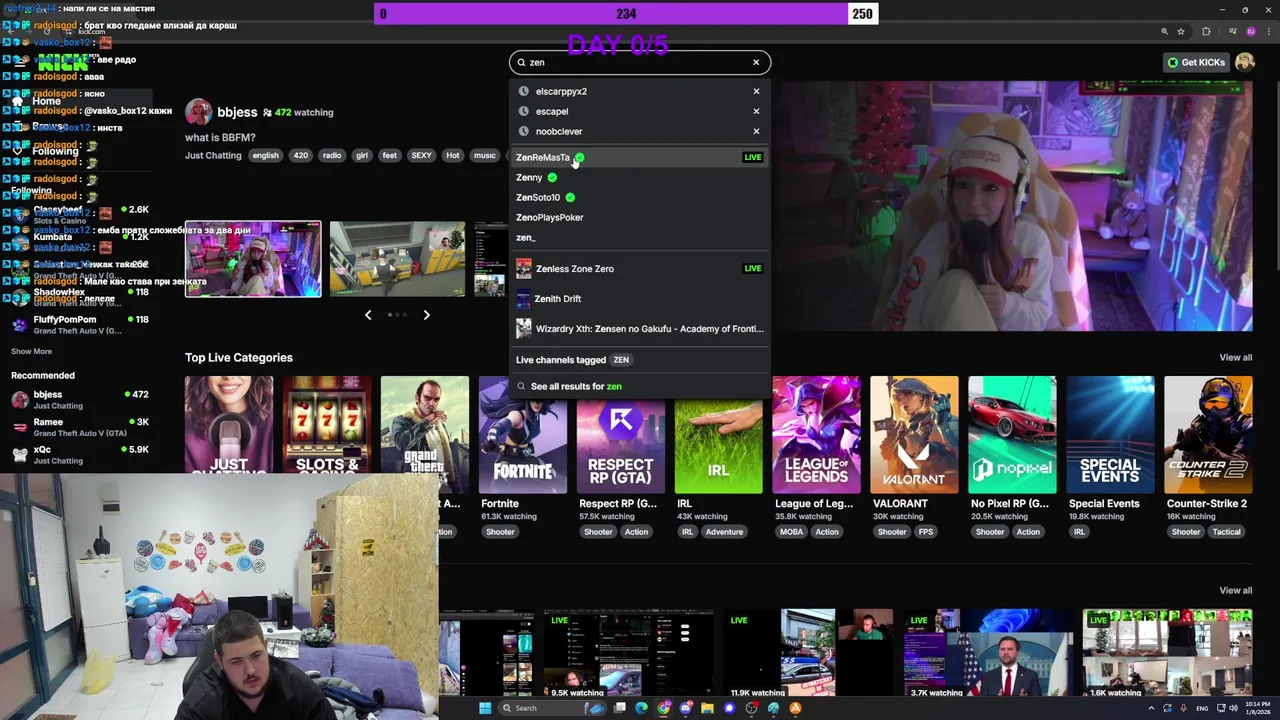See all results for zen
The width and height of the screenshot is (1280, 720).
point(640,386)
